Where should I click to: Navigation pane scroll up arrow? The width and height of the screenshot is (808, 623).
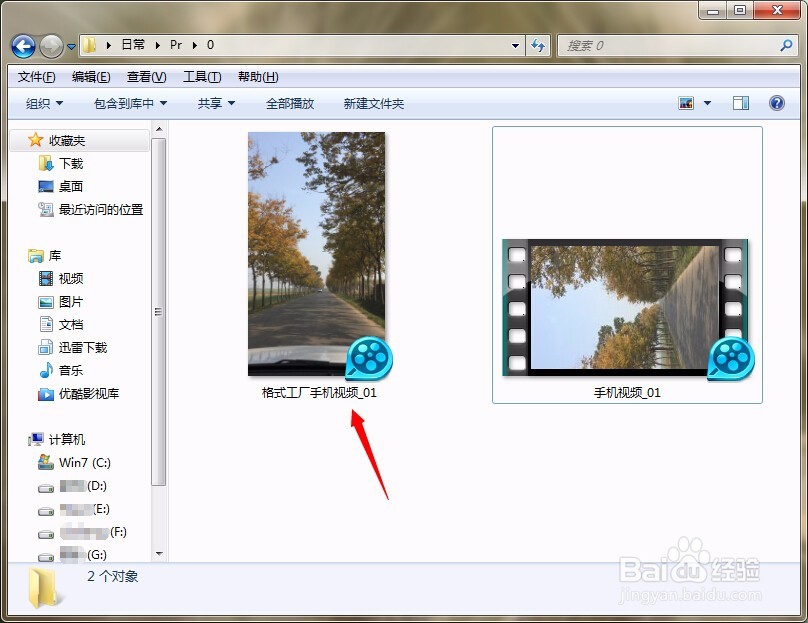[x=159, y=129]
